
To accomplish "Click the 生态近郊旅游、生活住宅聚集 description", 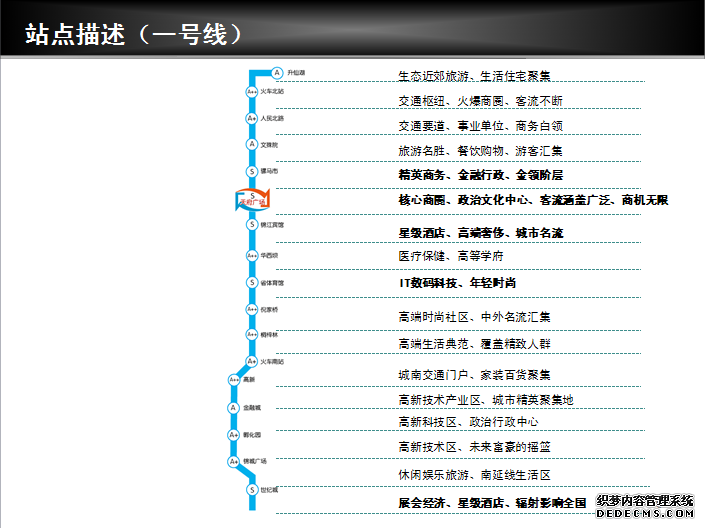I will pos(474,76).
